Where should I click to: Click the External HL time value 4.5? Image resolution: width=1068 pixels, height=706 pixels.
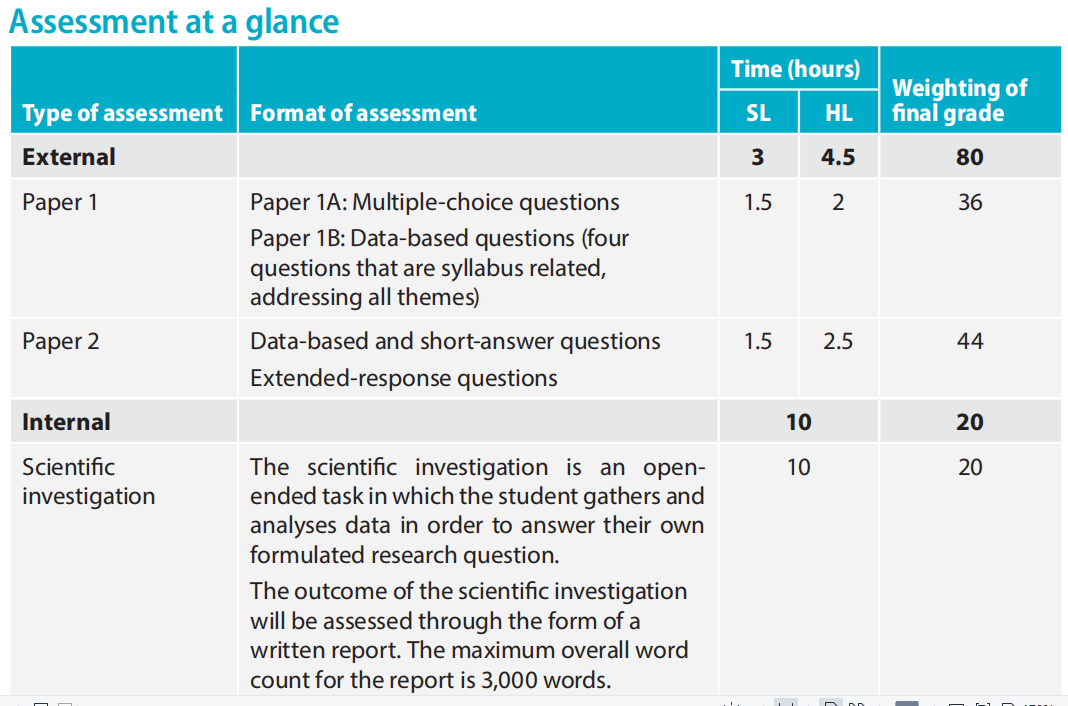(x=838, y=157)
